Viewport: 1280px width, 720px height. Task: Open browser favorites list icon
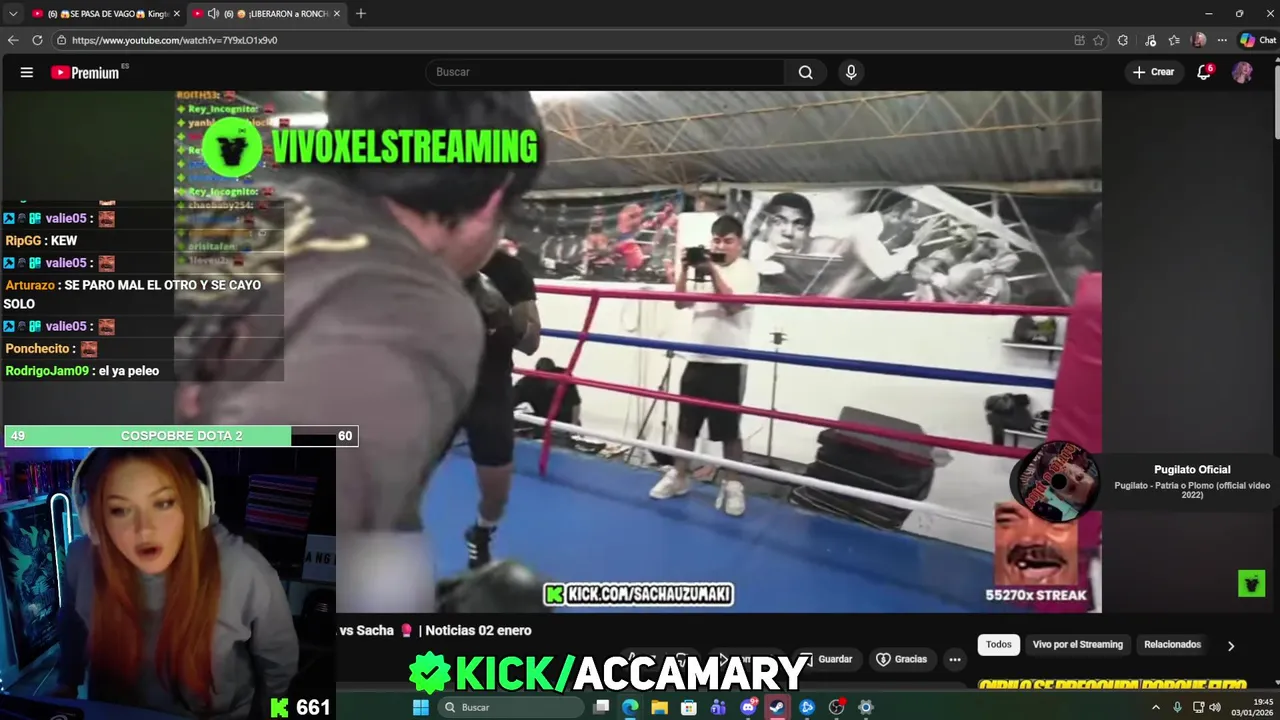point(1174,40)
